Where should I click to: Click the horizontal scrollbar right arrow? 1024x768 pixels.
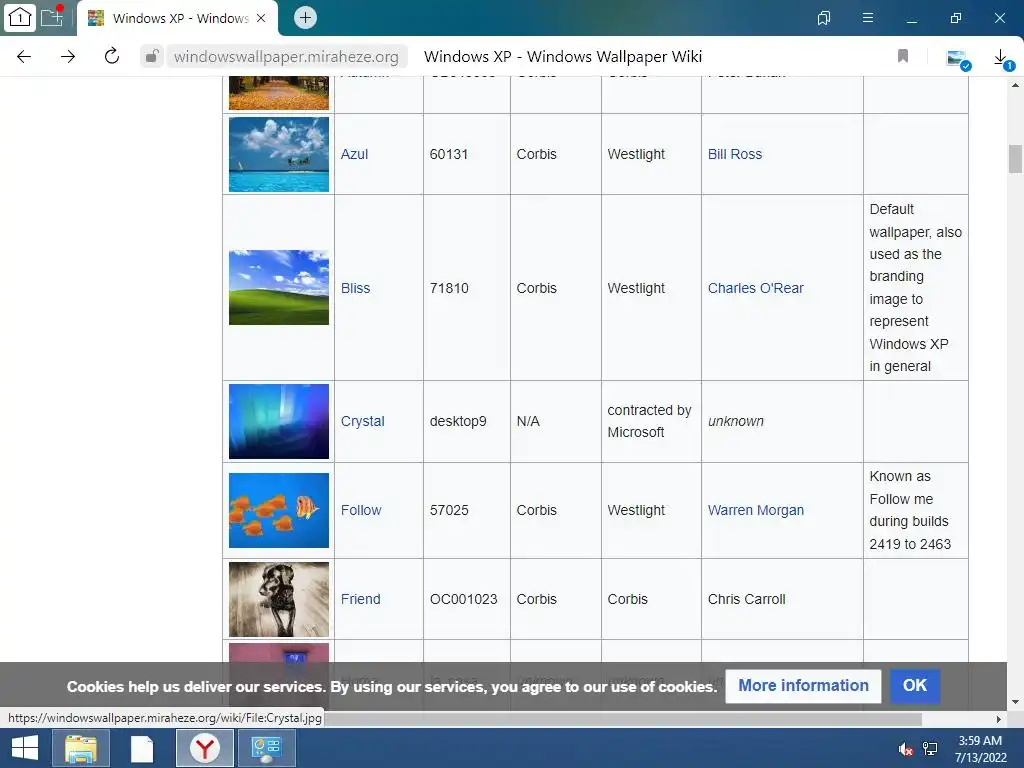998,719
